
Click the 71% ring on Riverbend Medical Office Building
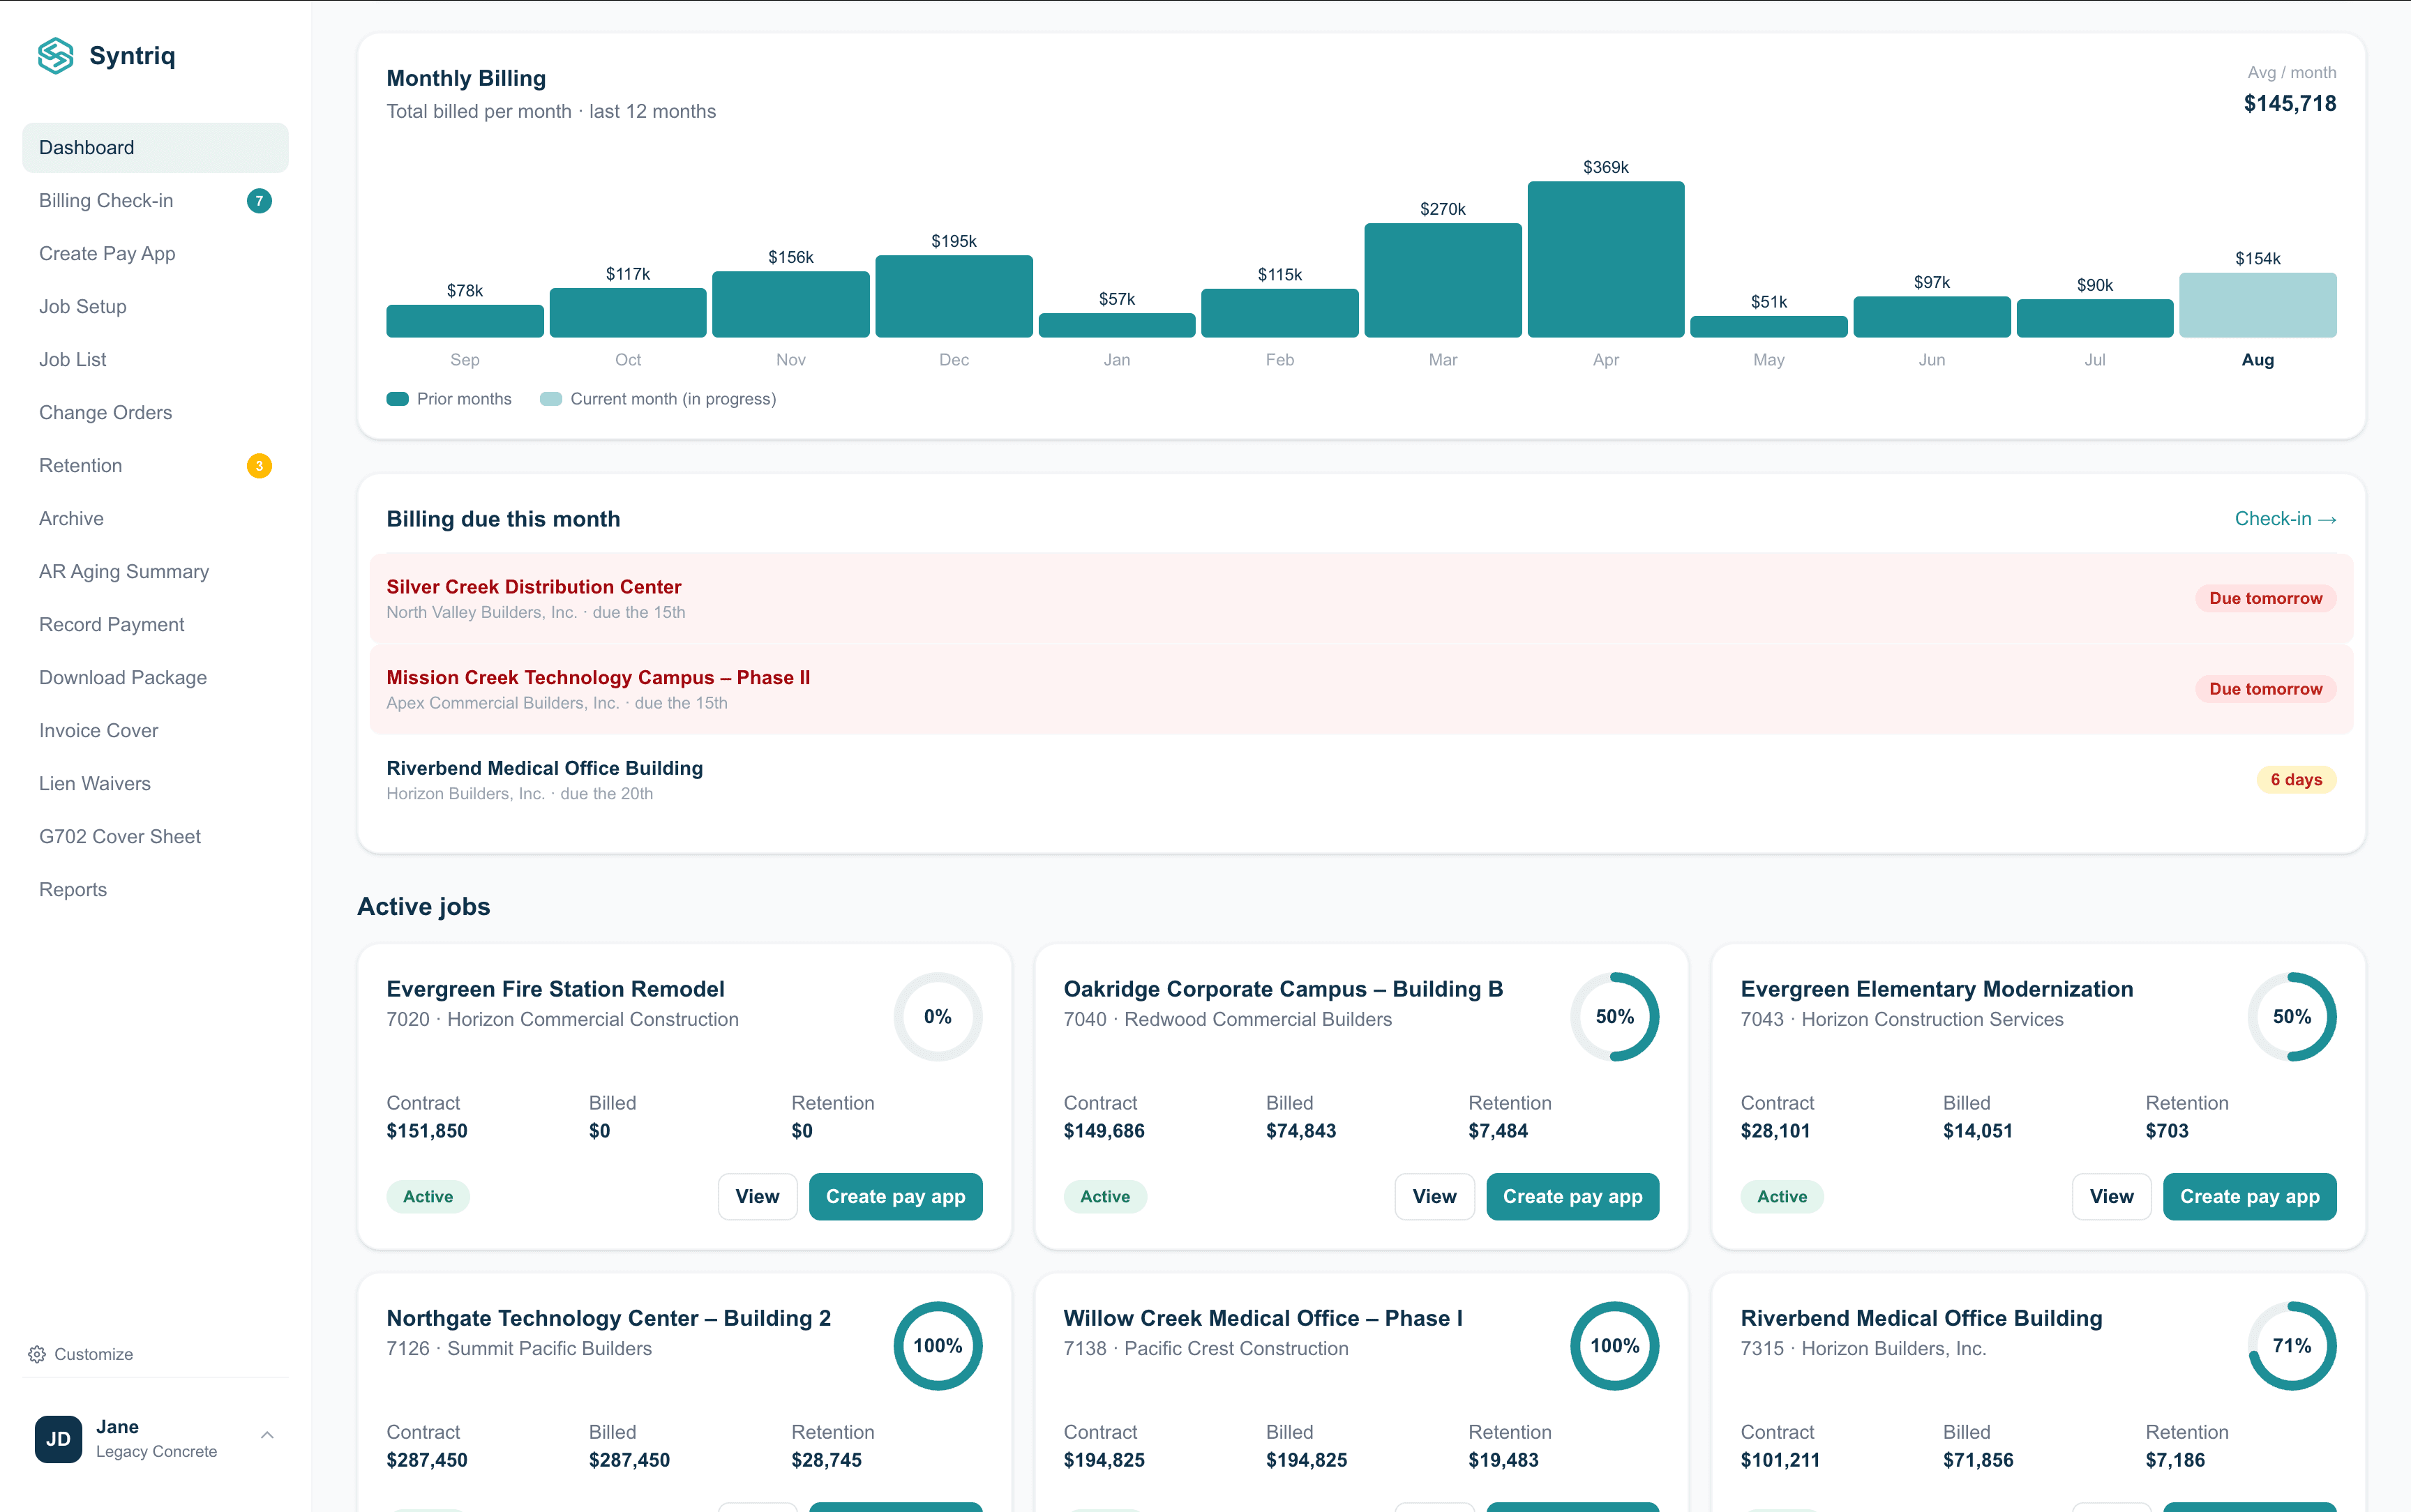coord(2291,1346)
